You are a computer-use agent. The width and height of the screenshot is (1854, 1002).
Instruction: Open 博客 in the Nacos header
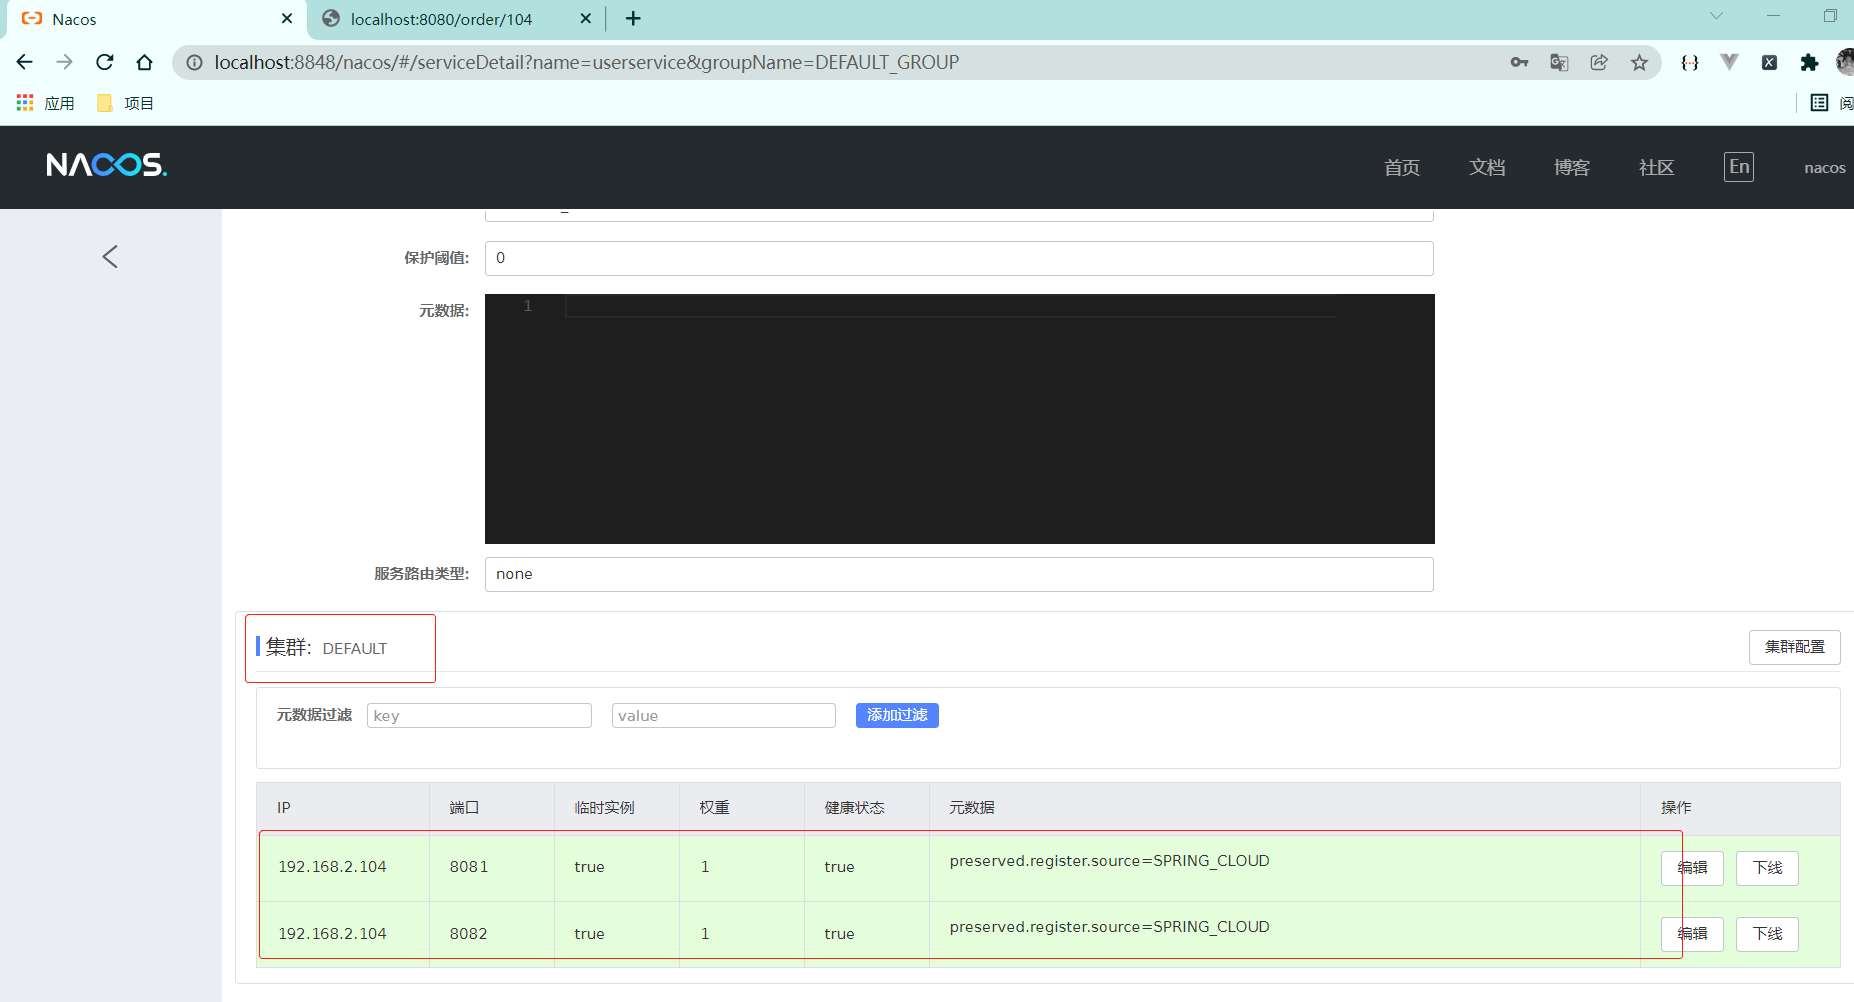(1572, 167)
